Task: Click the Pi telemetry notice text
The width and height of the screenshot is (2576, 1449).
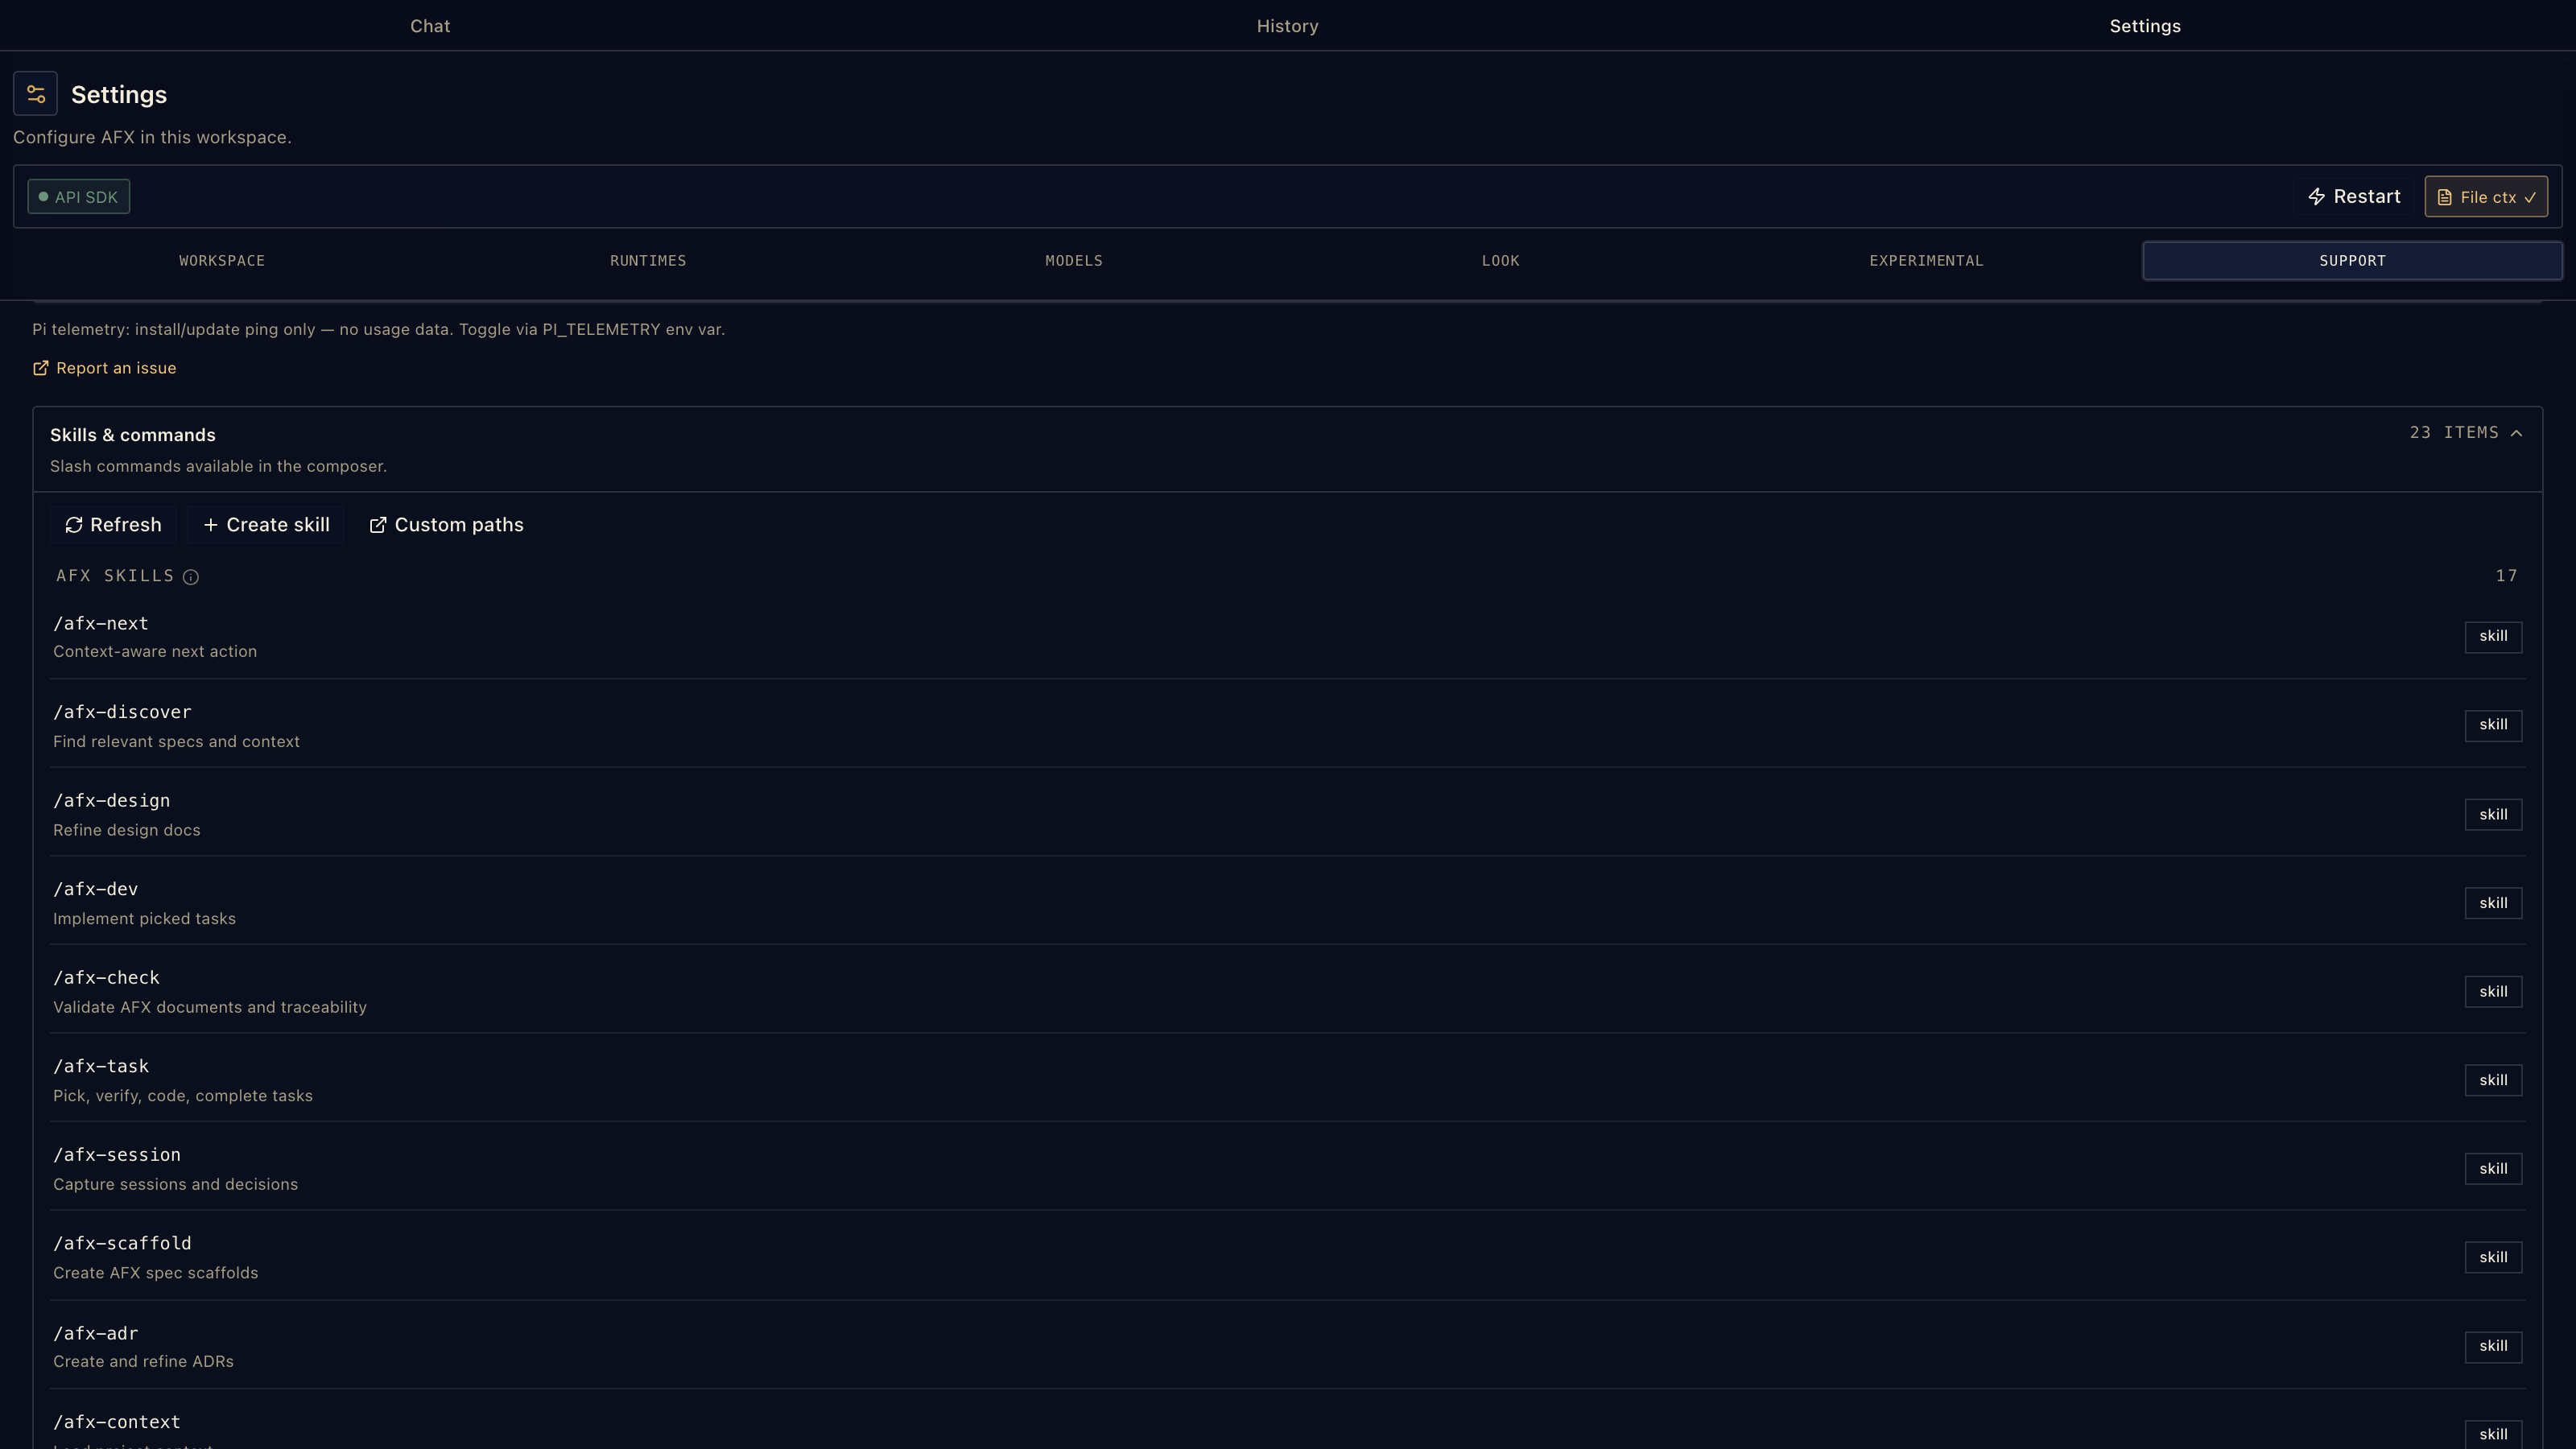Action: [378, 330]
